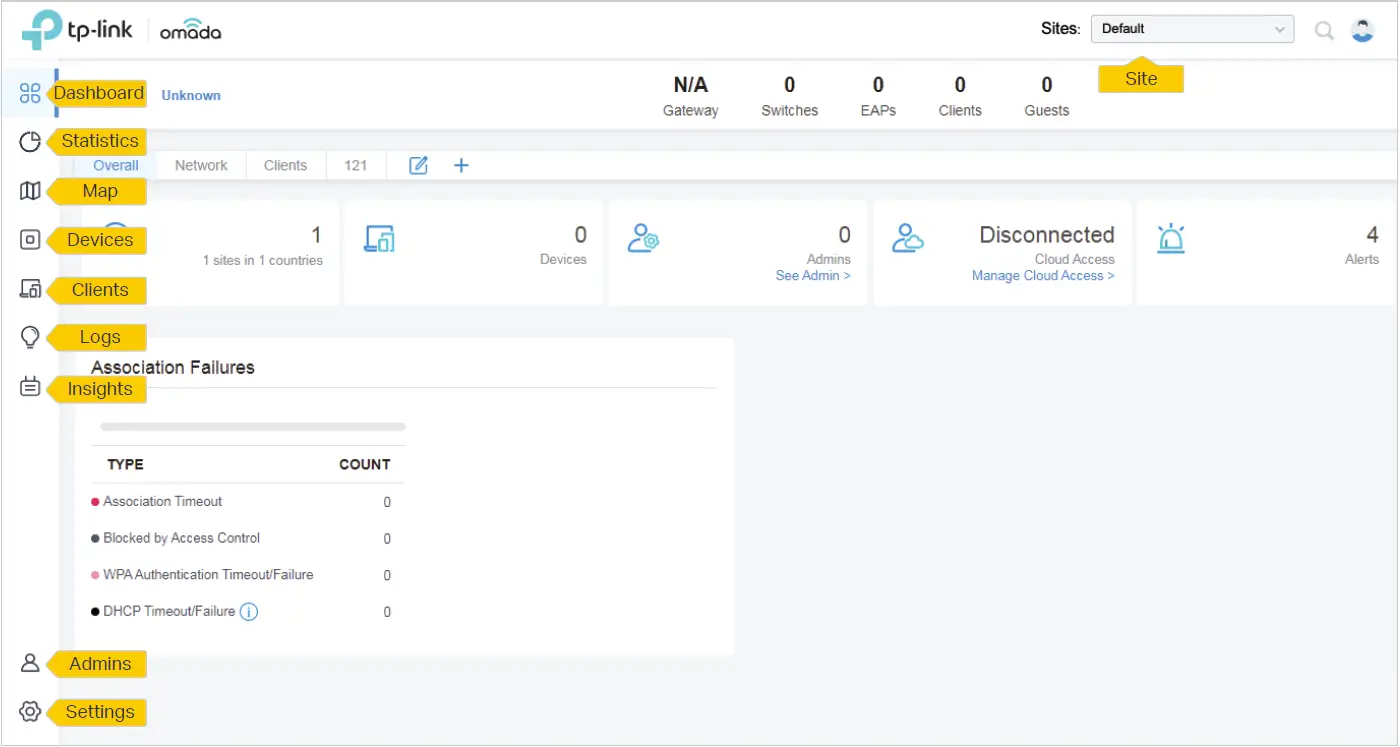Click the Disconnected cloud status text
Screen dimensions: 1400x747
[1047, 235]
